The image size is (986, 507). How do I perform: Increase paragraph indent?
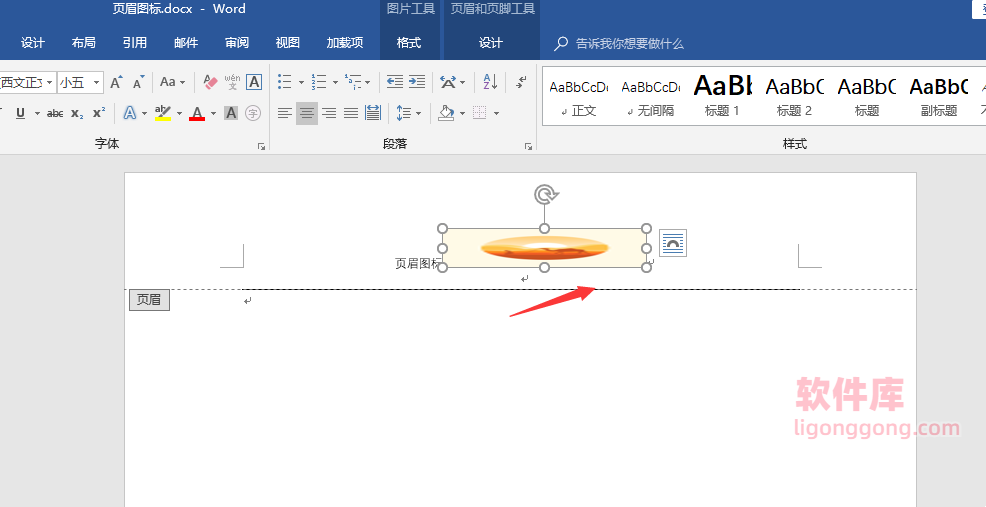417,82
